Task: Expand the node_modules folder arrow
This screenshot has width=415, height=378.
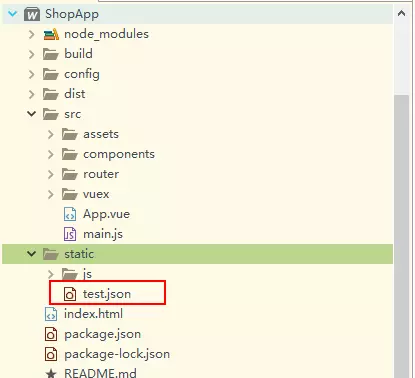Action: 31,34
